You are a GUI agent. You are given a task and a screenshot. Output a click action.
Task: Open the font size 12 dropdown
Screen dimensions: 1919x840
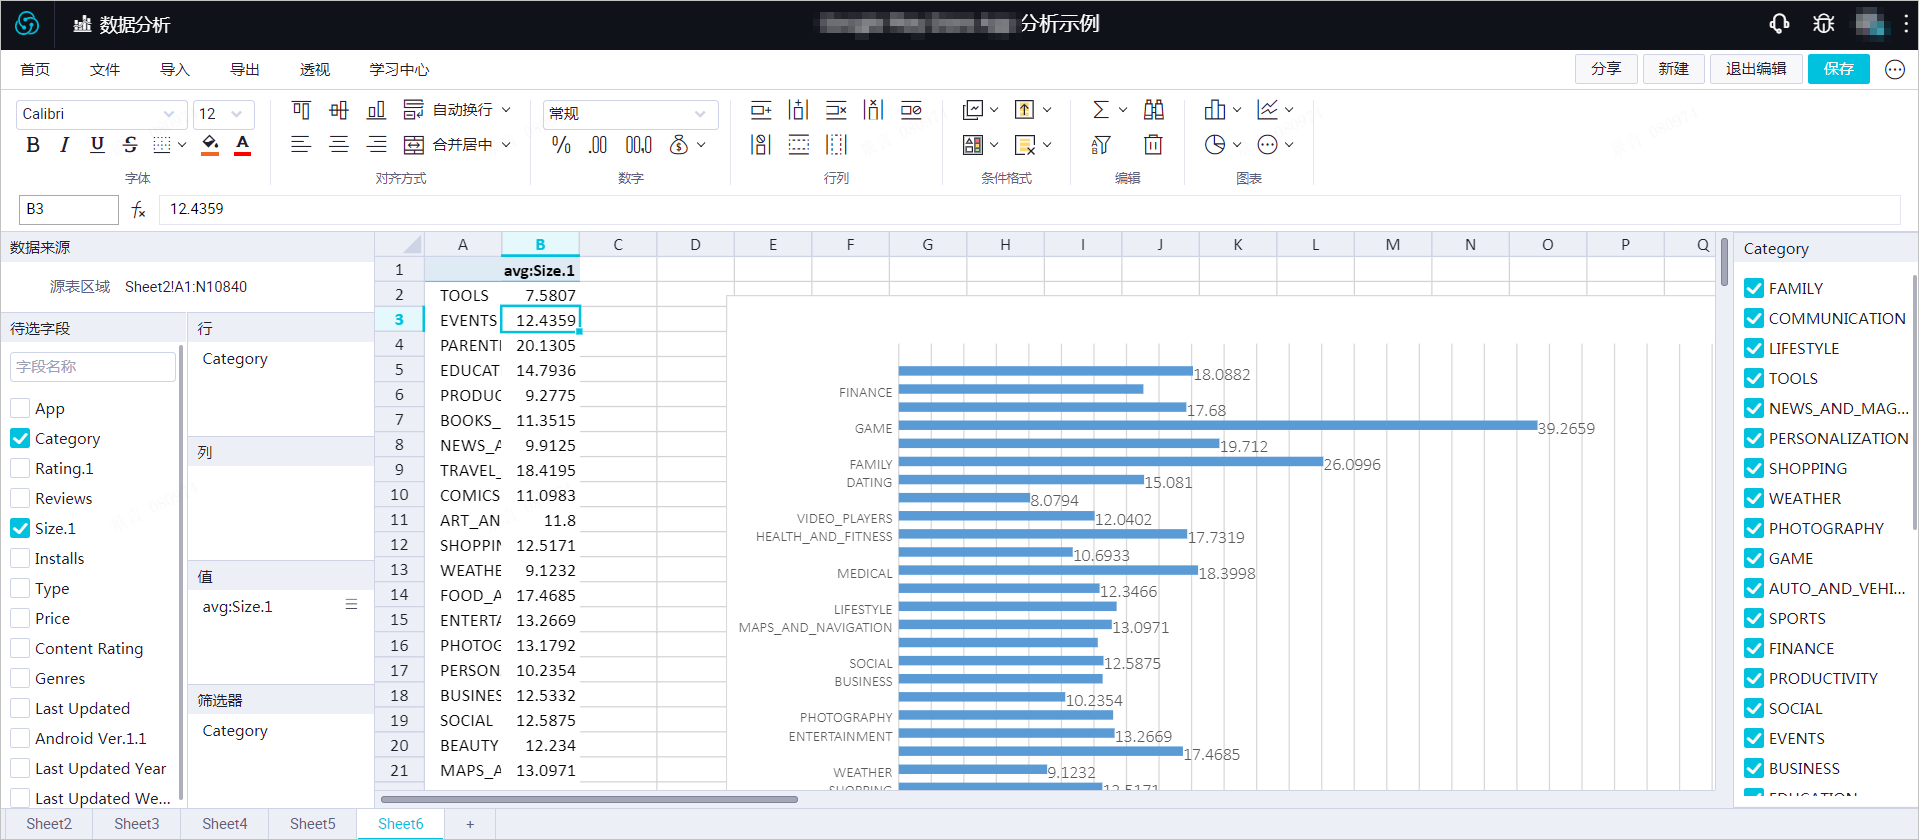pos(223,114)
